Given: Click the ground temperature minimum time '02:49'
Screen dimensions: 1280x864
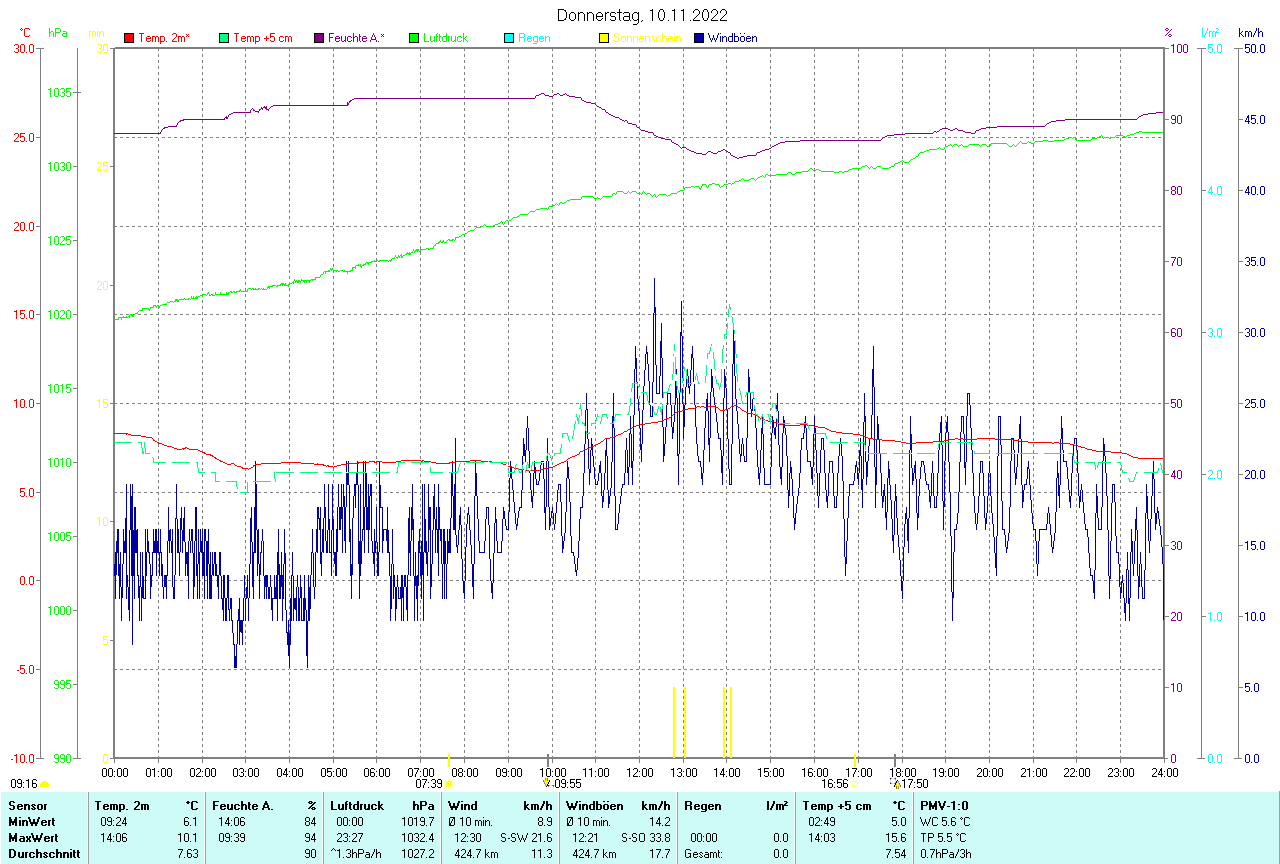Looking at the screenshot, I should coord(822,822).
